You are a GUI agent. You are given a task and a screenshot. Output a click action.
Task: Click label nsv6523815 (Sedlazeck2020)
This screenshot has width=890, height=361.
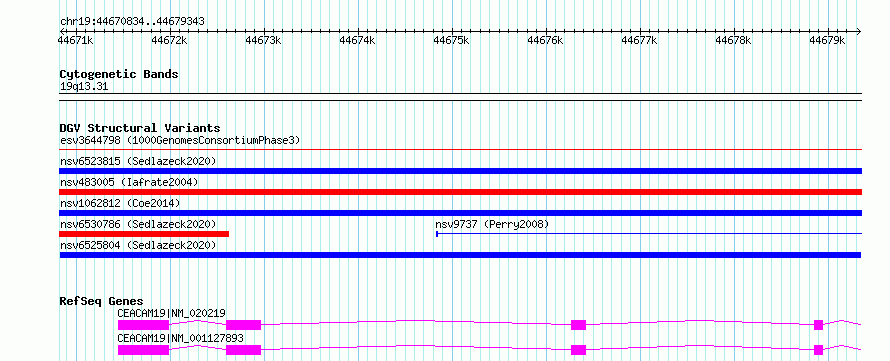coord(138,161)
